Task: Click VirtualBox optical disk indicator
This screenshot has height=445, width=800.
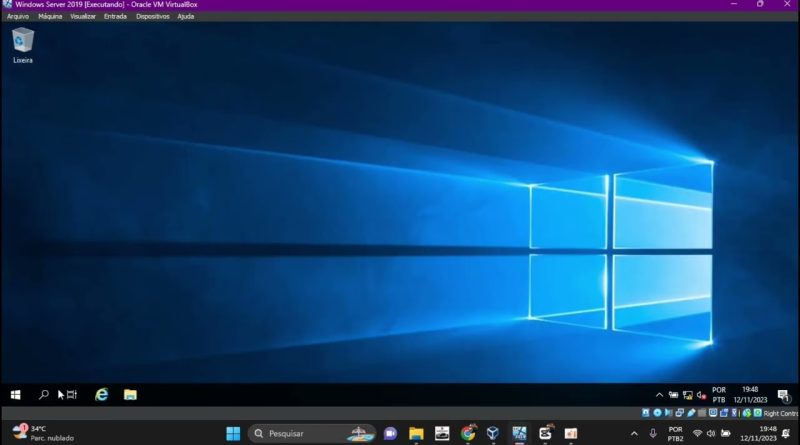Action: (x=657, y=413)
